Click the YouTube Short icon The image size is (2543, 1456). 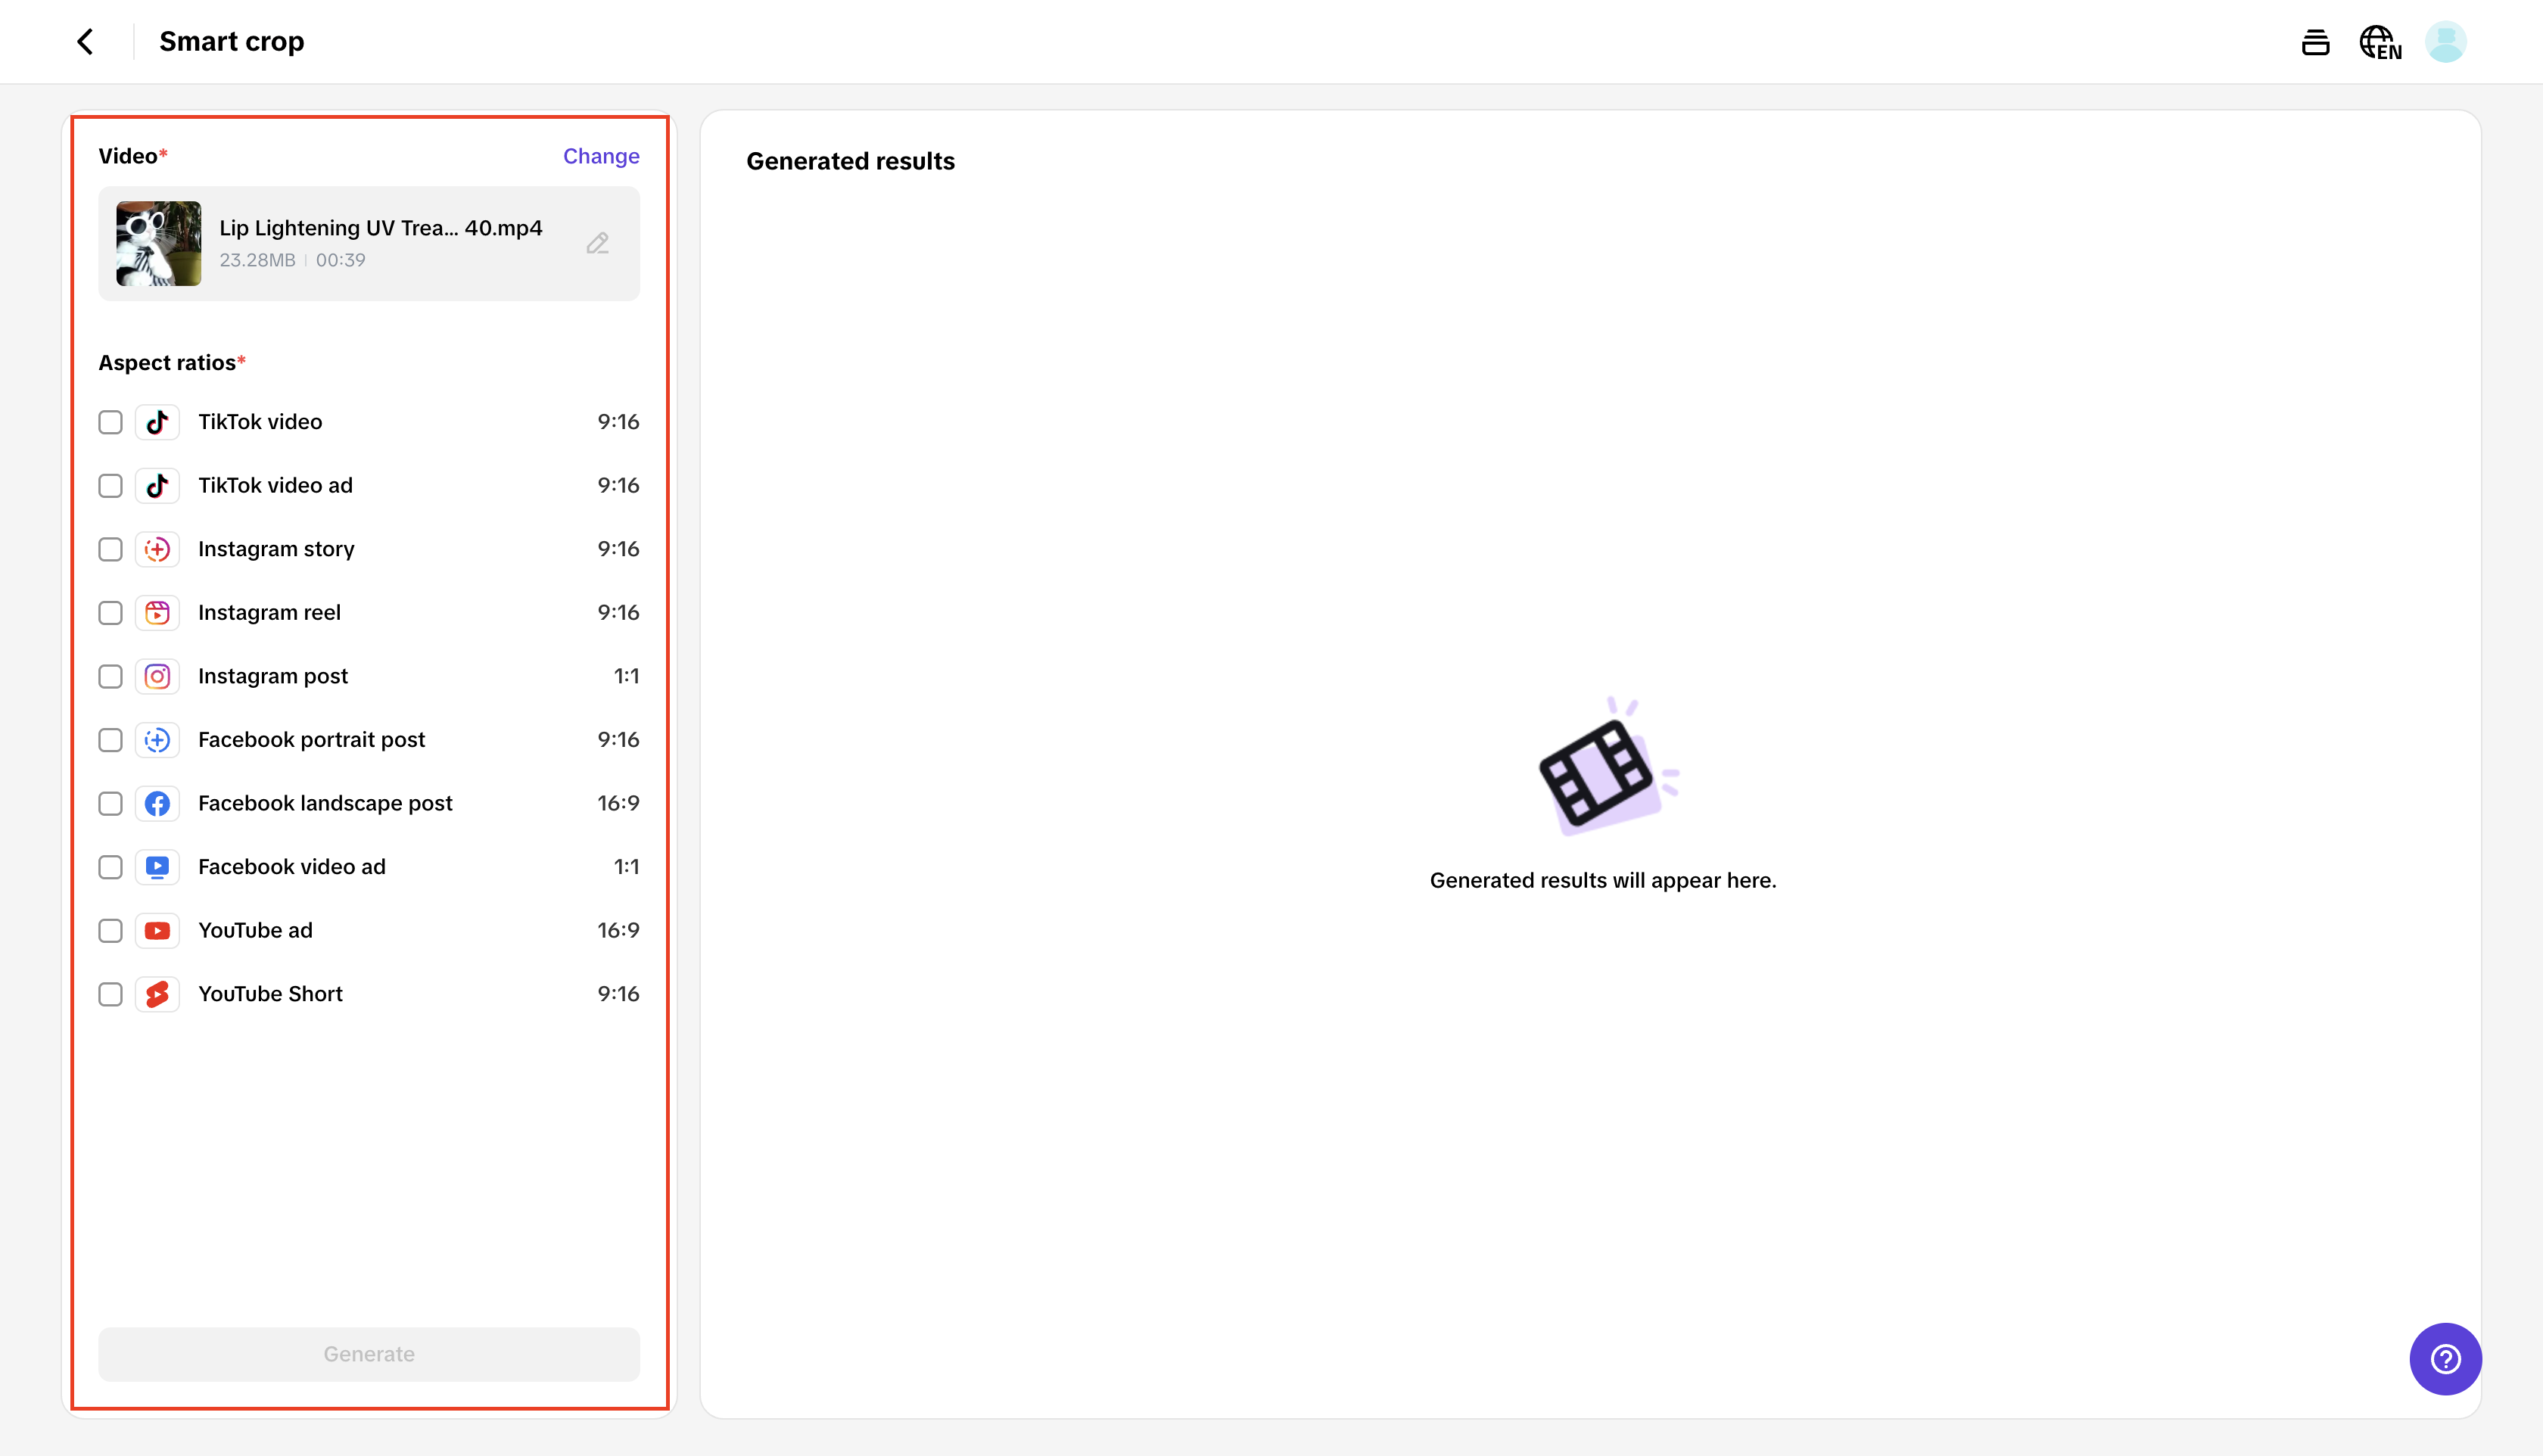click(x=157, y=994)
